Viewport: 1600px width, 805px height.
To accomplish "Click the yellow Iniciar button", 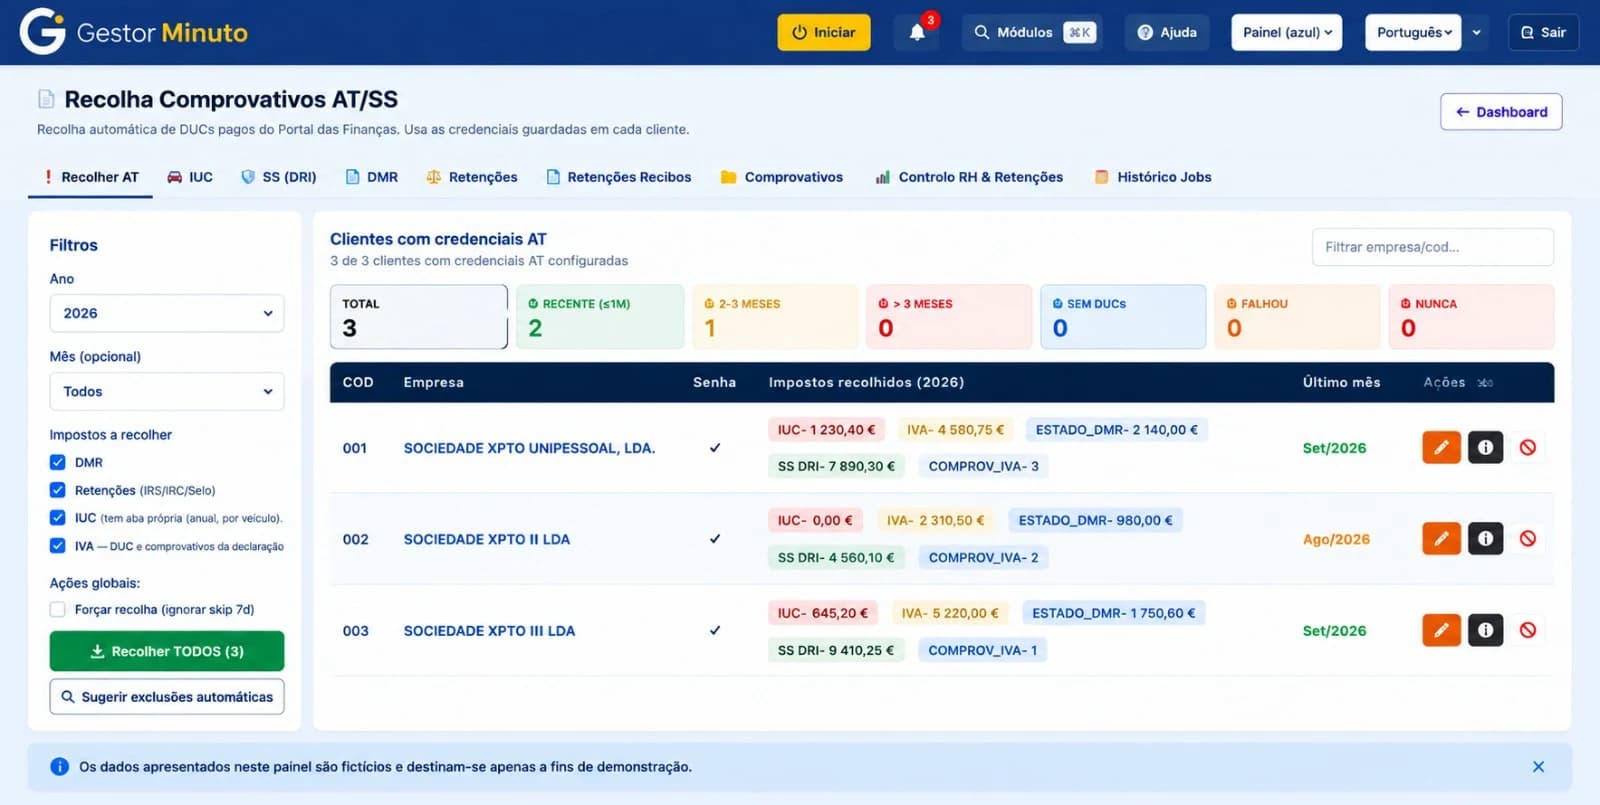I will pos(824,32).
